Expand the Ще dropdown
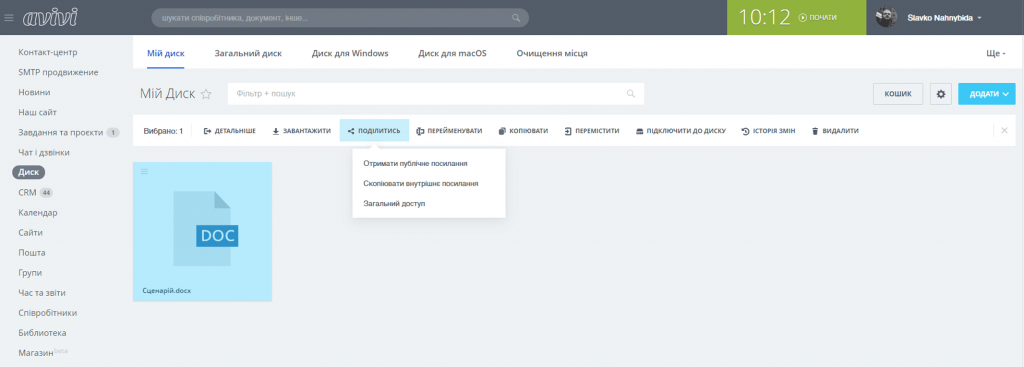 pyautogui.click(x=996, y=54)
